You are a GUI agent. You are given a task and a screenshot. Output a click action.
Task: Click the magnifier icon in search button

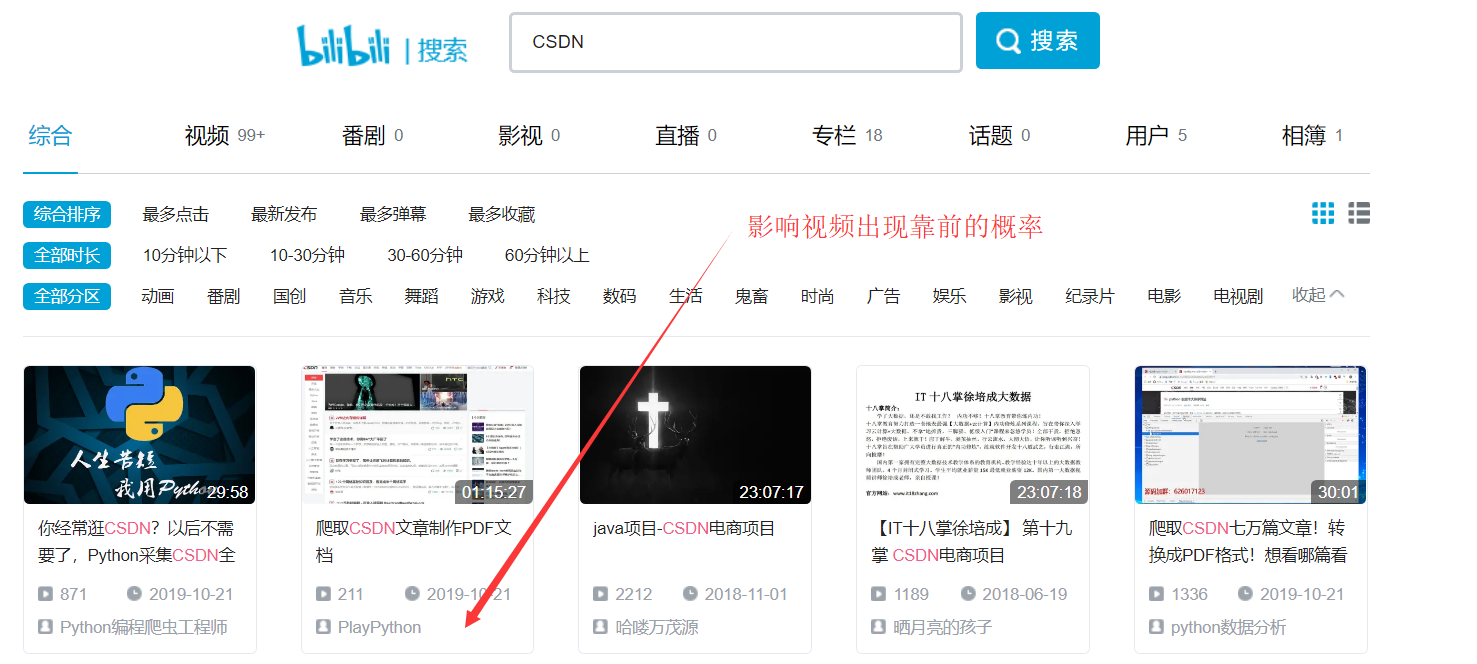point(1008,41)
